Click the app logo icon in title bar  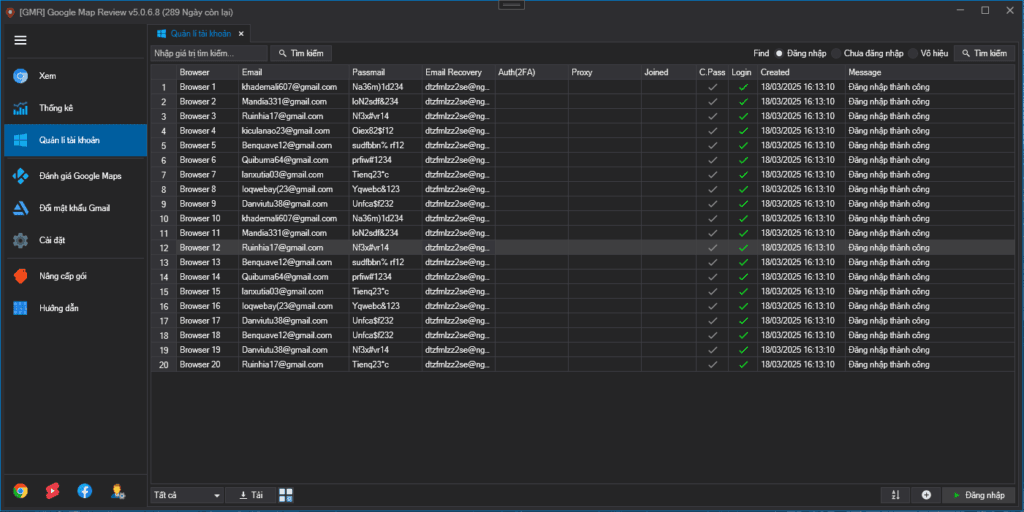click(10, 12)
